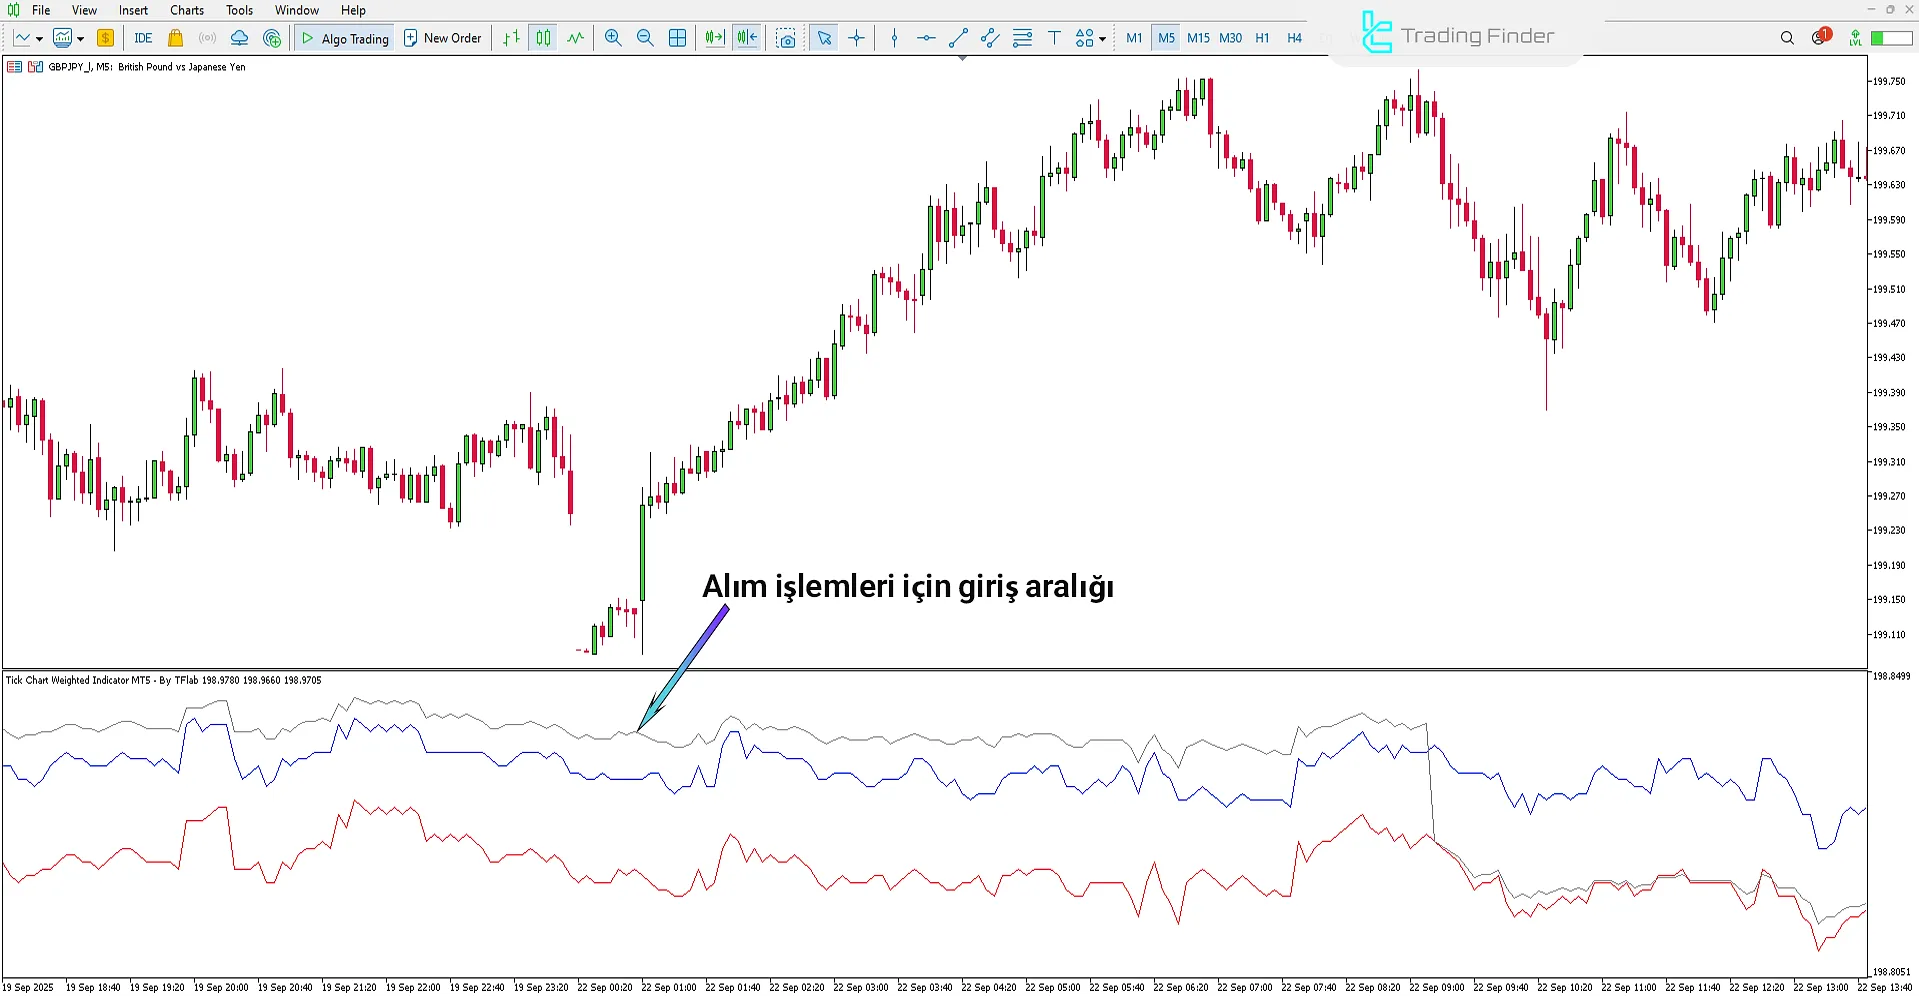
Task: Choose the candlestick chart type
Action: coord(543,38)
